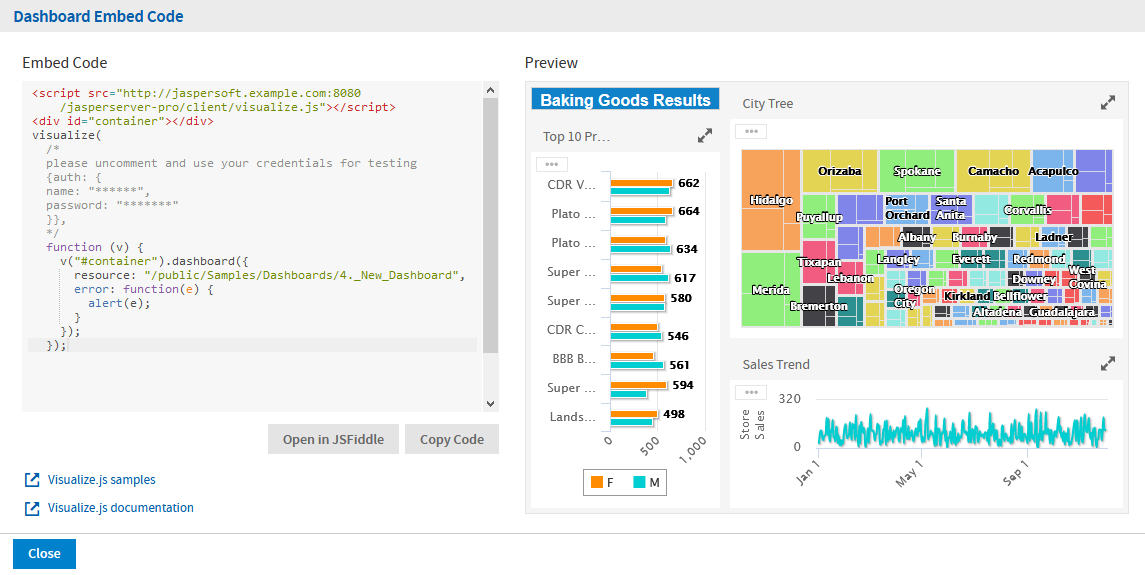Select the Merida tile in City Tree
This screenshot has height=575, width=1145.
(770, 289)
